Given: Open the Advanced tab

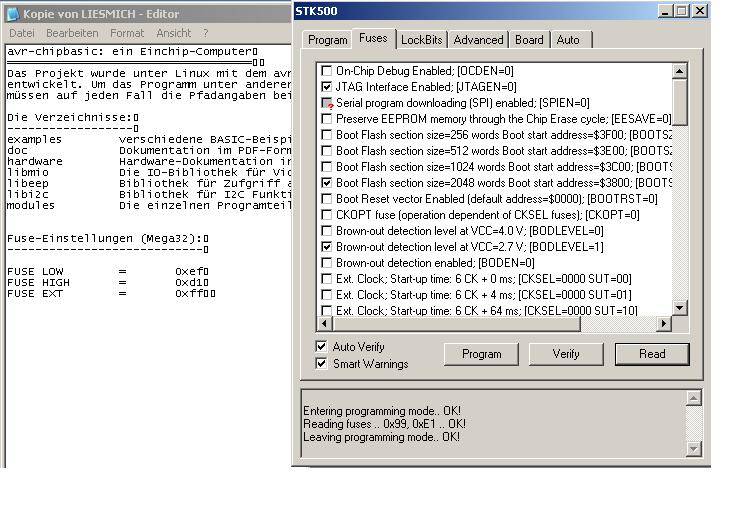Looking at the screenshot, I should pyautogui.click(x=477, y=40).
